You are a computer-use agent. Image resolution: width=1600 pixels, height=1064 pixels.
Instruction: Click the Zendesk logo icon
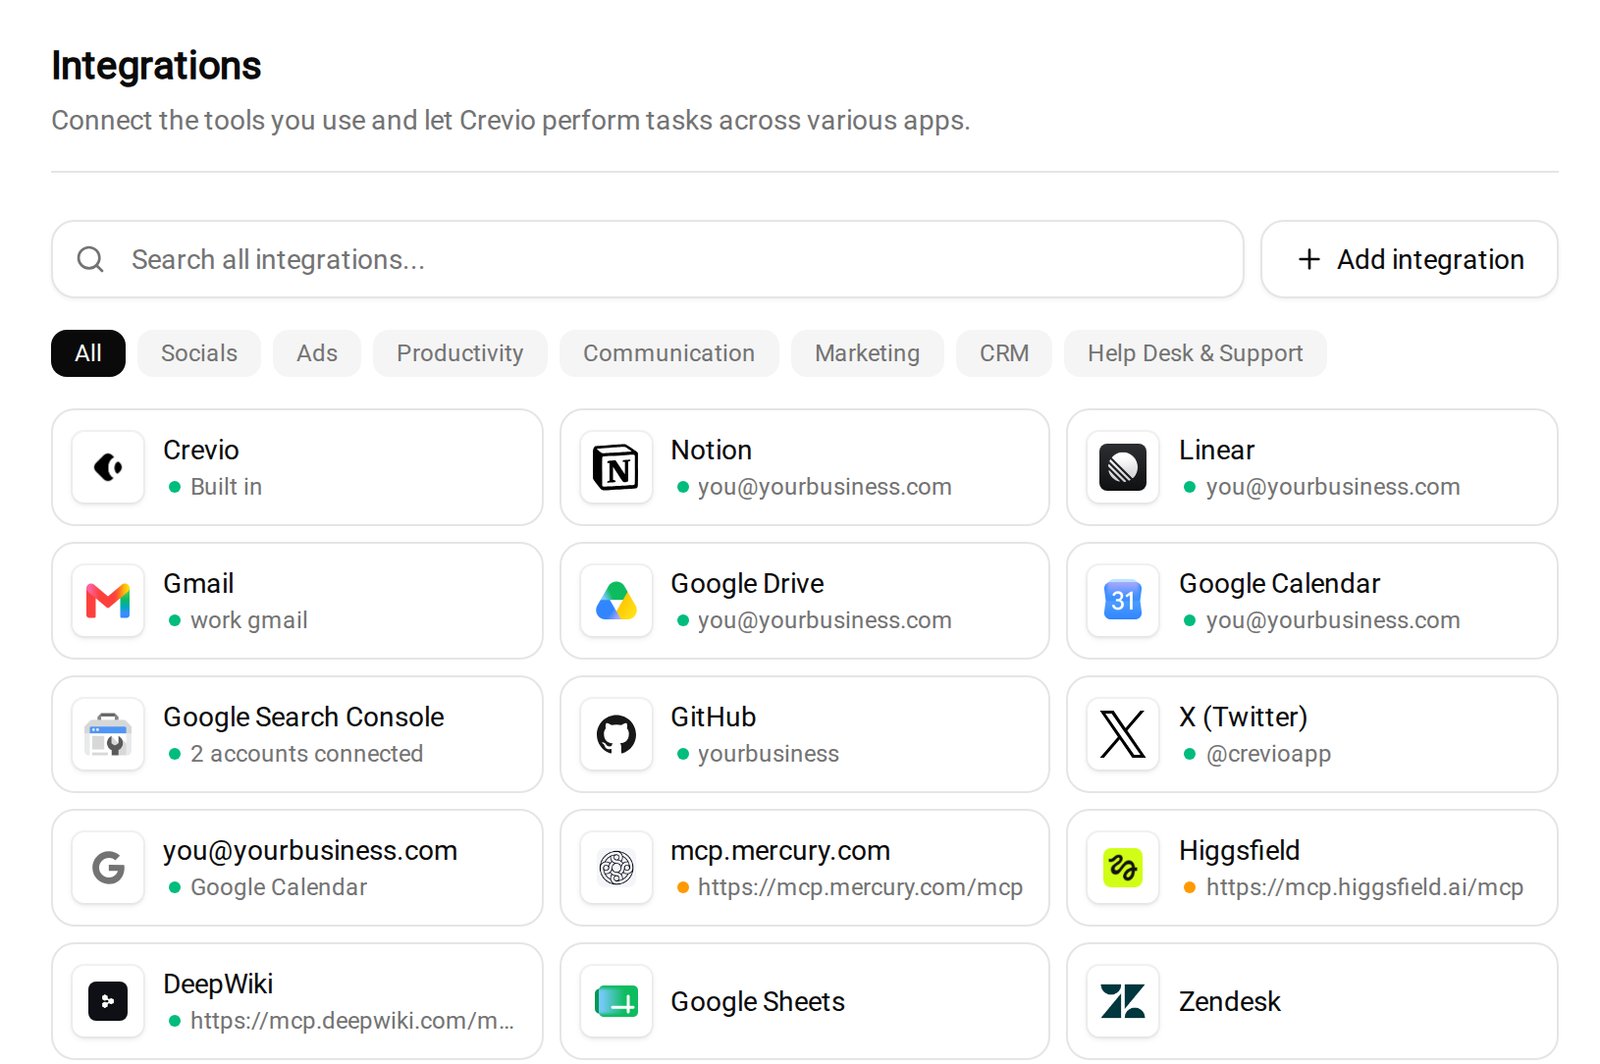(x=1123, y=1002)
